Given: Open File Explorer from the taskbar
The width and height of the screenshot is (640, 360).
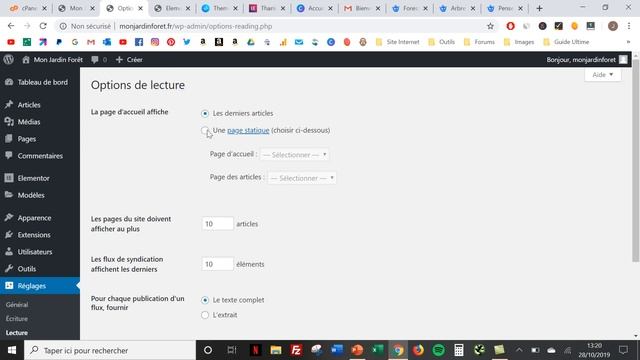Looking at the screenshot, I should pyautogui.click(x=276, y=350).
